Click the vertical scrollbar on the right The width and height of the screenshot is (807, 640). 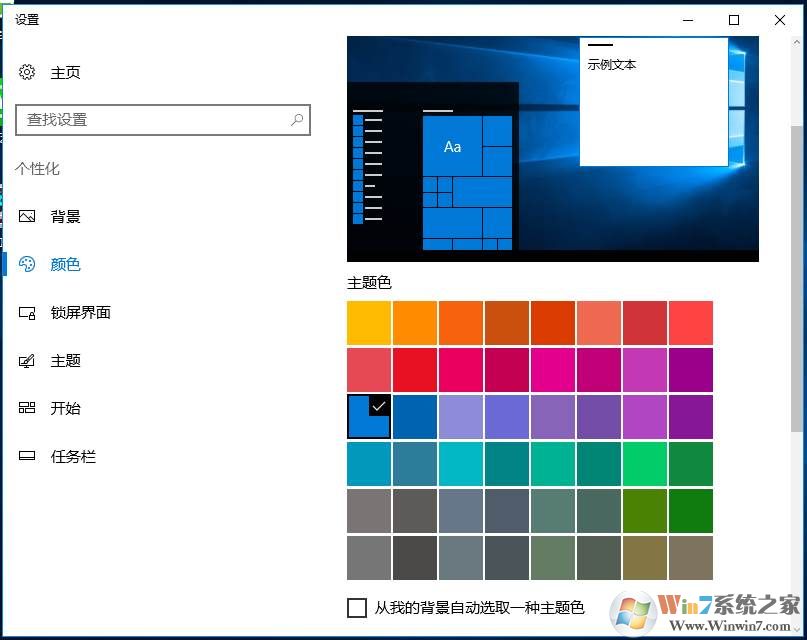tap(797, 280)
